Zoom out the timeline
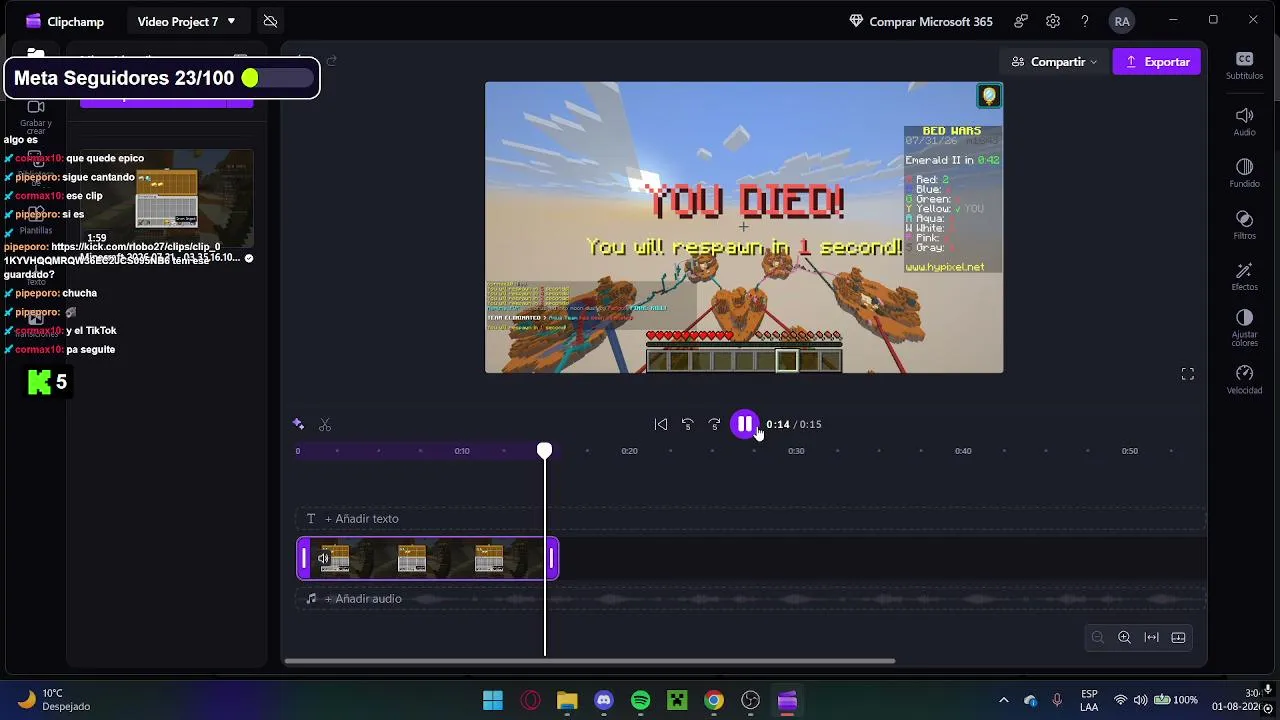Screen dimensions: 1280x720 click(x=1098, y=638)
